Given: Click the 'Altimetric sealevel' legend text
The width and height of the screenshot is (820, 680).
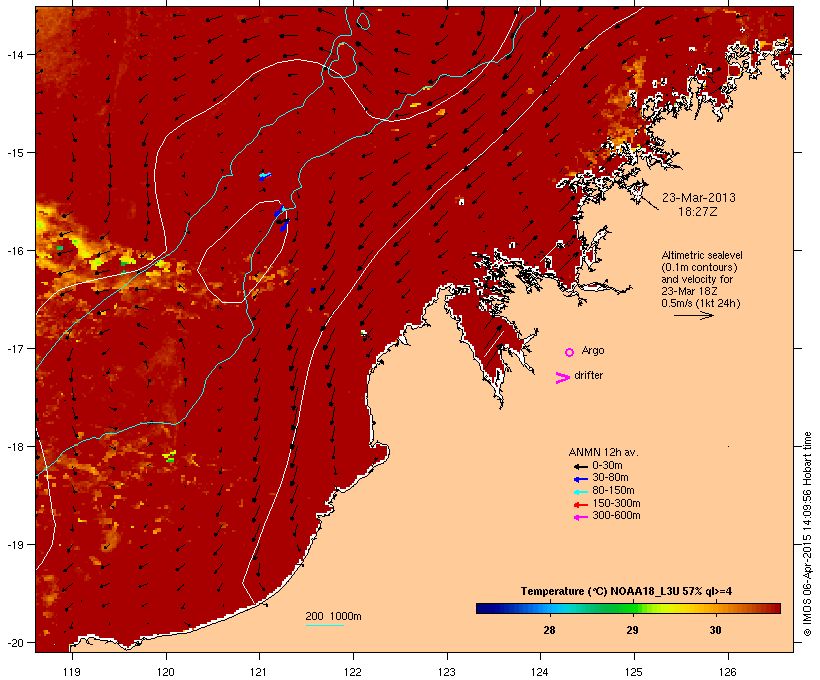Looking at the screenshot, I should coord(702,255).
